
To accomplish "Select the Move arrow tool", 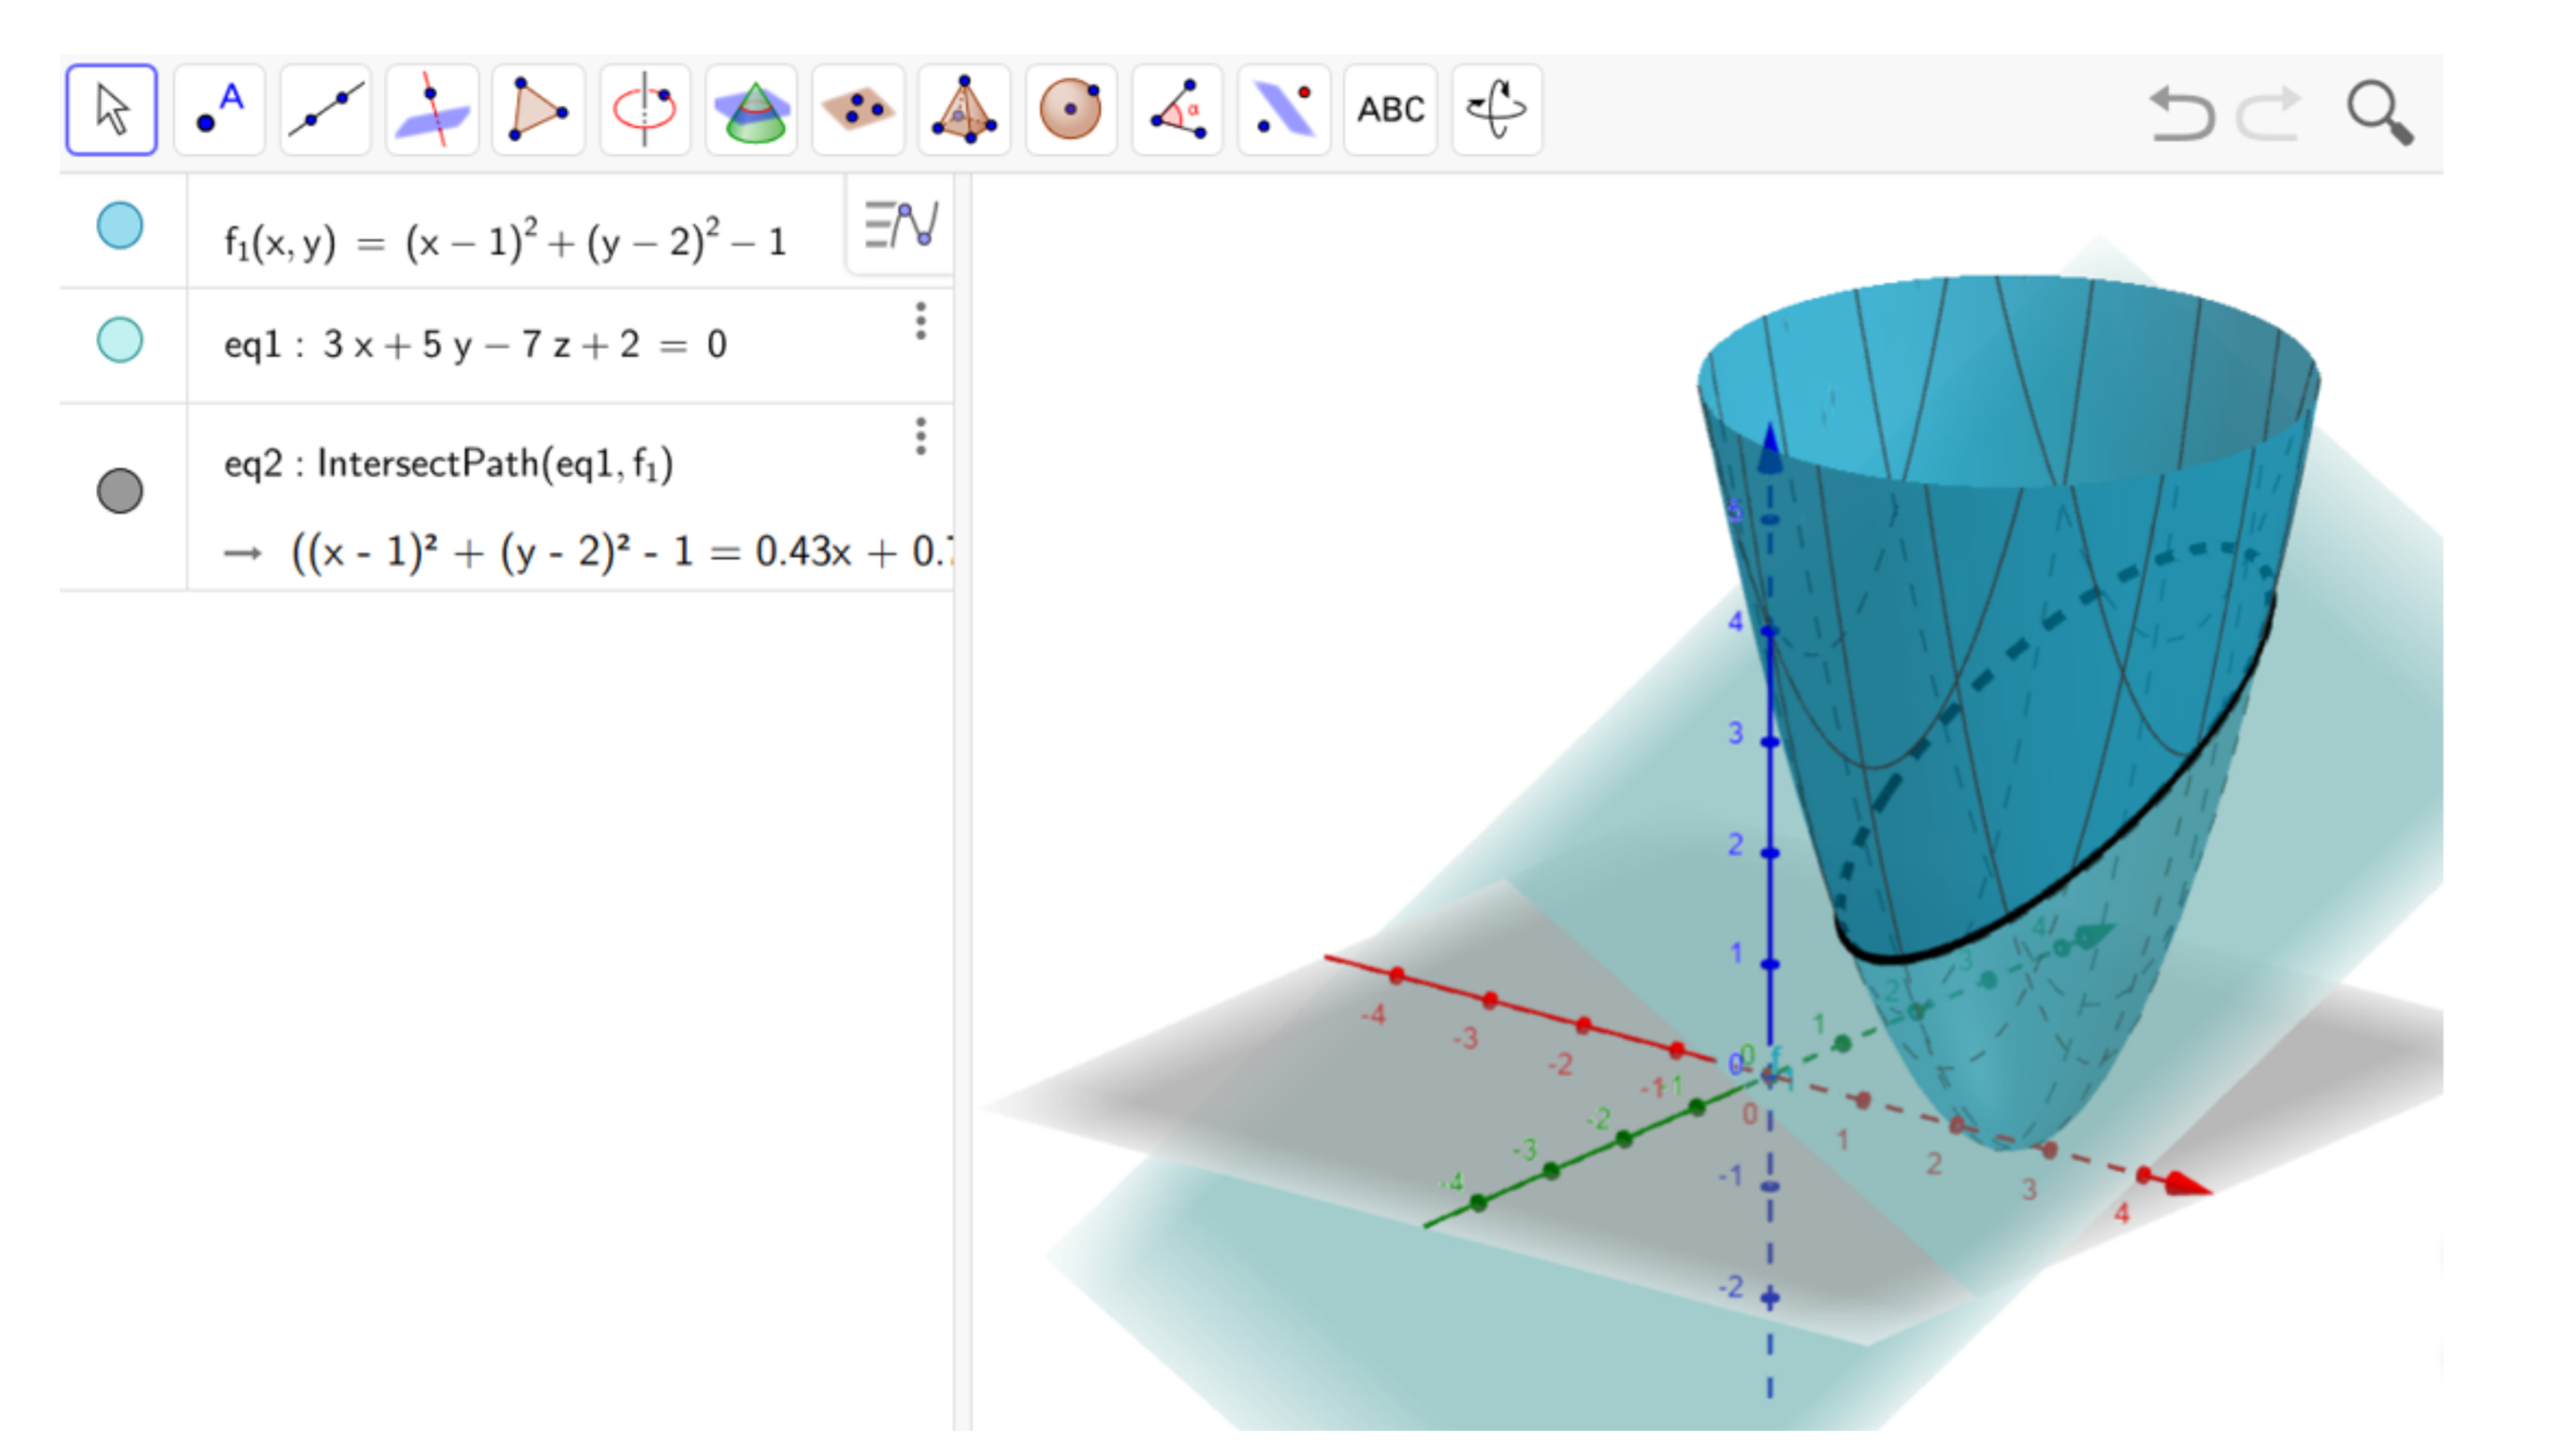I will [111, 109].
